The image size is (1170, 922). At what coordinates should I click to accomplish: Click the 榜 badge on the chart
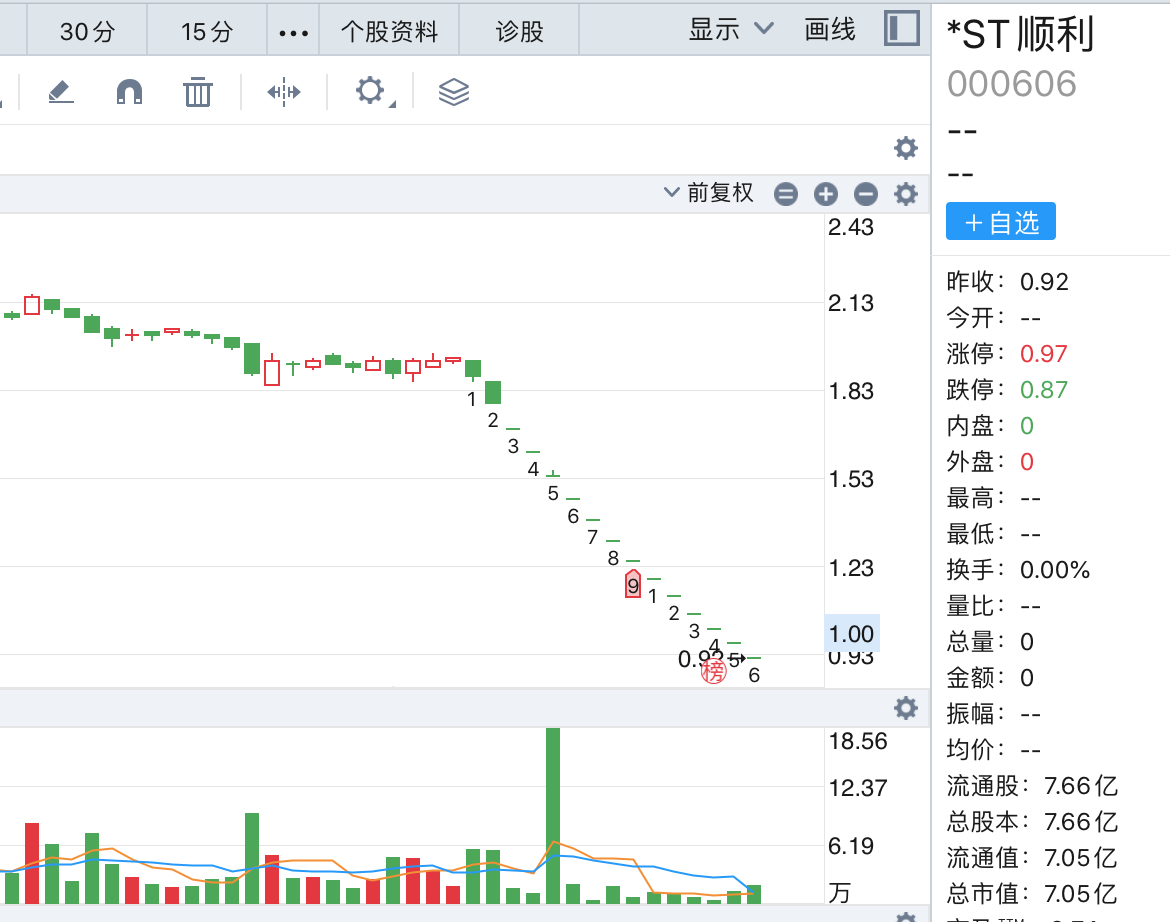click(713, 672)
